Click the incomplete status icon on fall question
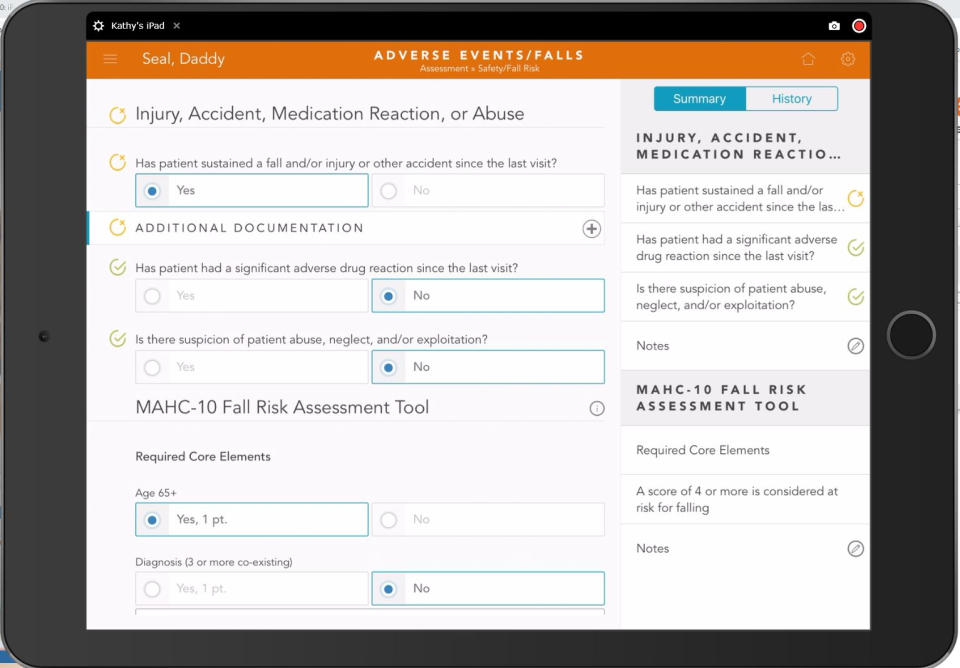960x668 pixels. point(117,162)
